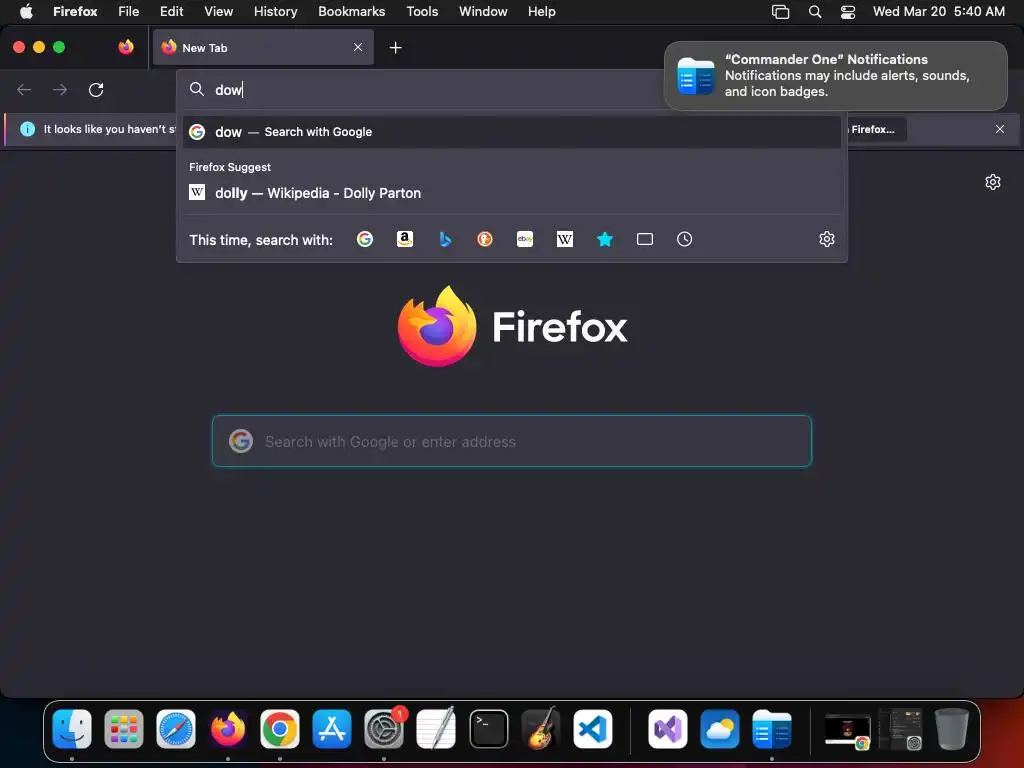The image size is (1024, 768).
Task: Open the Firefox application menu
Action: click(75, 11)
